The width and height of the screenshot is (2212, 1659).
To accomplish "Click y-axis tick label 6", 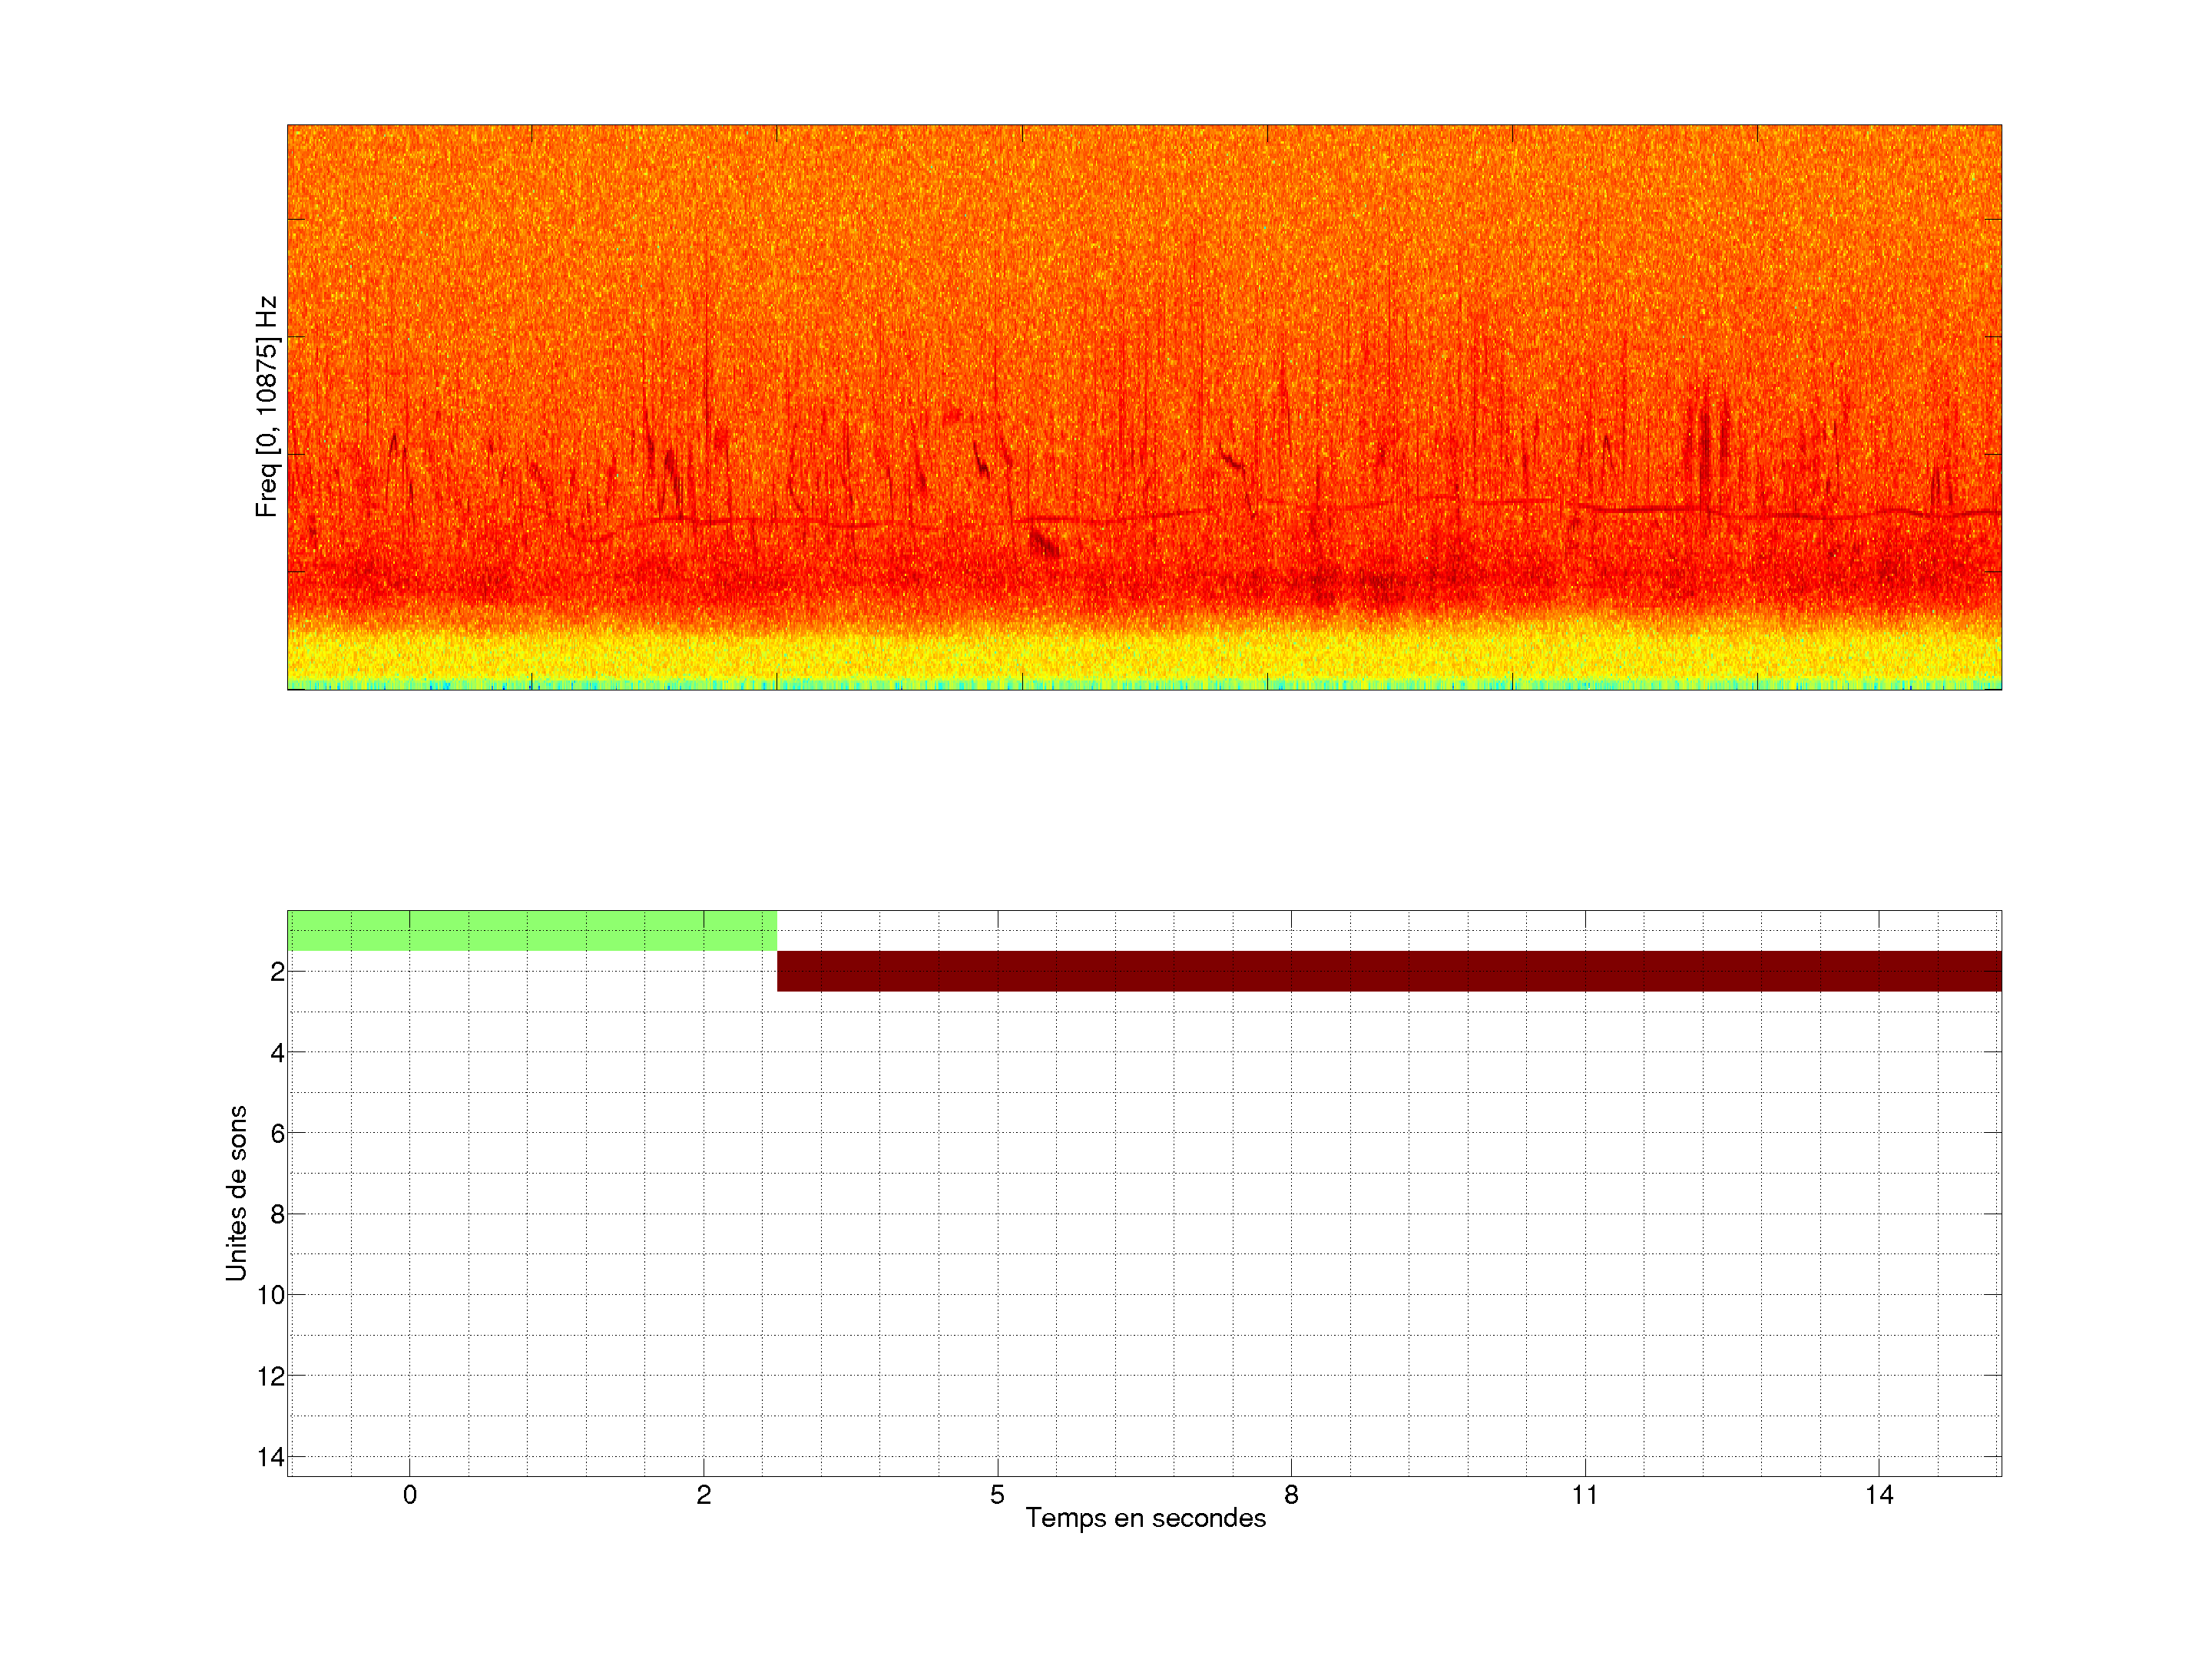I will 277,1133.
